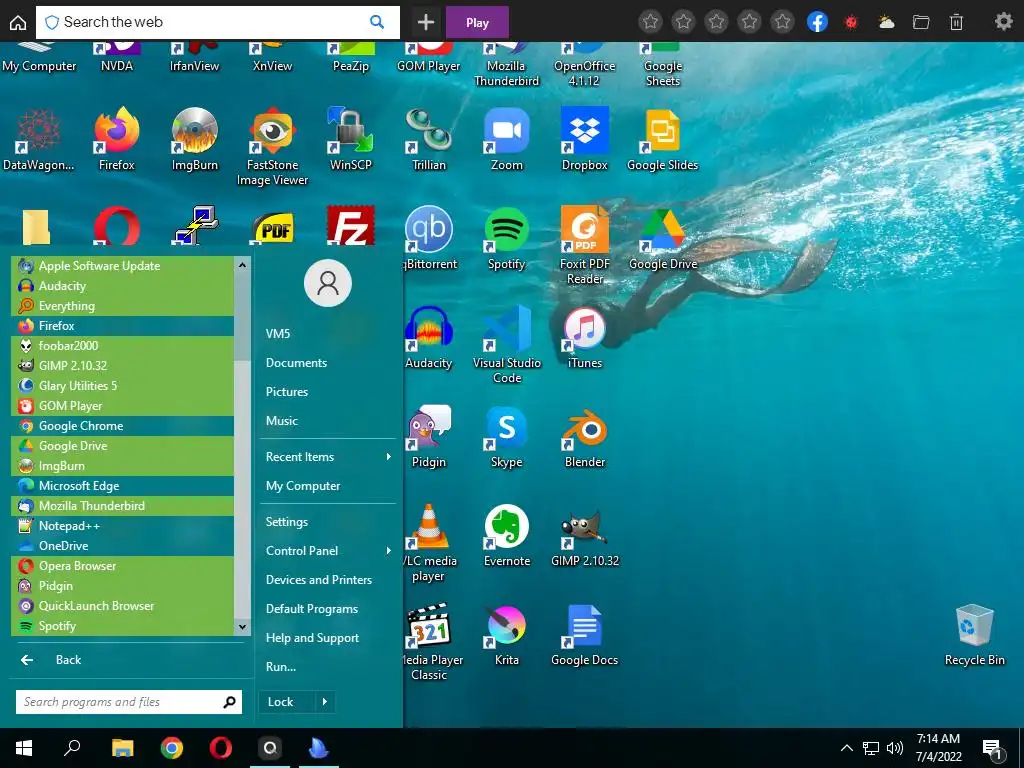Select Notepad++ in programs list
Viewport: 1024px width, 768px height.
tap(123, 526)
